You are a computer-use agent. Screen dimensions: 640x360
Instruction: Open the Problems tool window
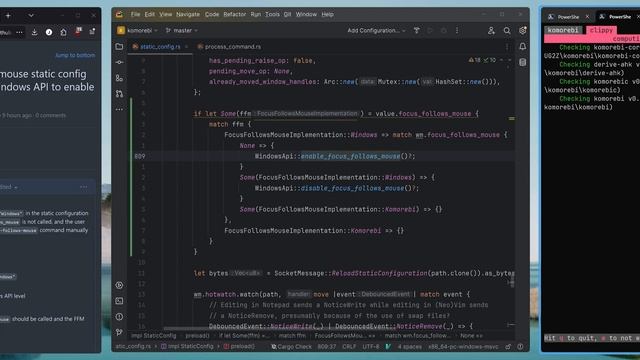(x=119, y=317)
